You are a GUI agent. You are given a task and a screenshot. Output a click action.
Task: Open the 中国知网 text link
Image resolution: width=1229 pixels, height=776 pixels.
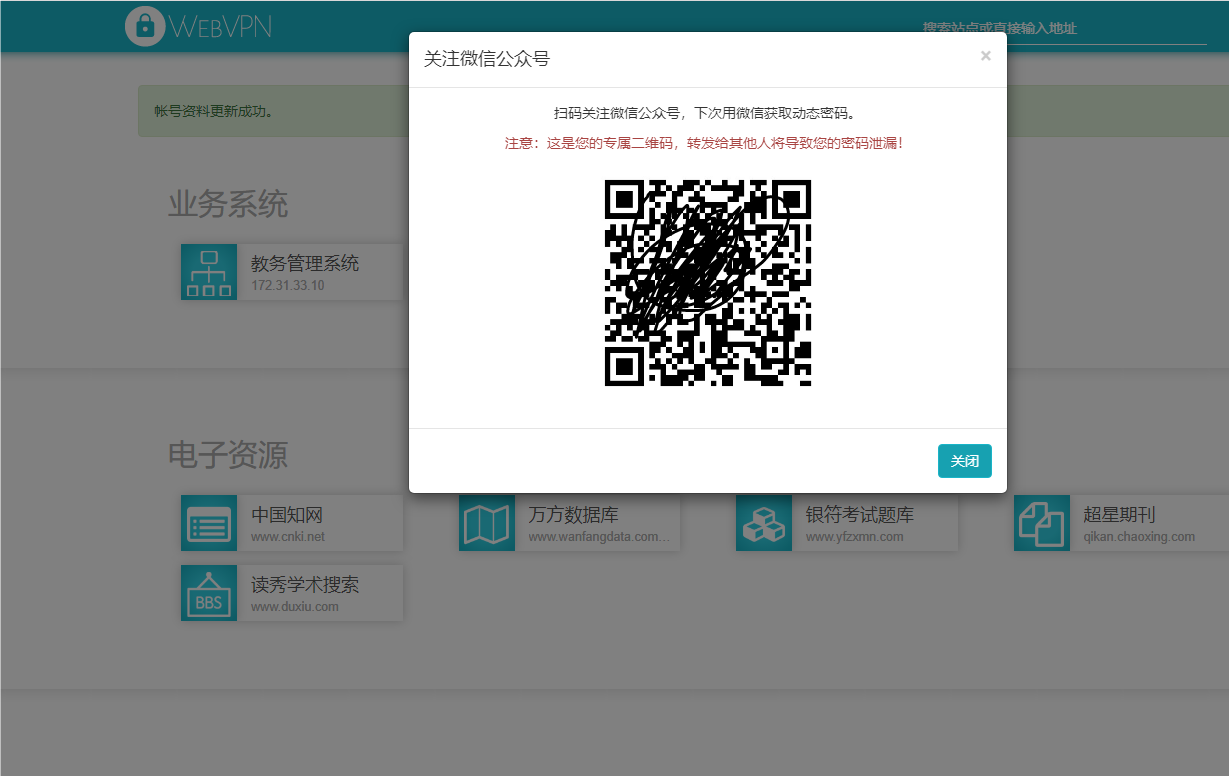(x=287, y=515)
